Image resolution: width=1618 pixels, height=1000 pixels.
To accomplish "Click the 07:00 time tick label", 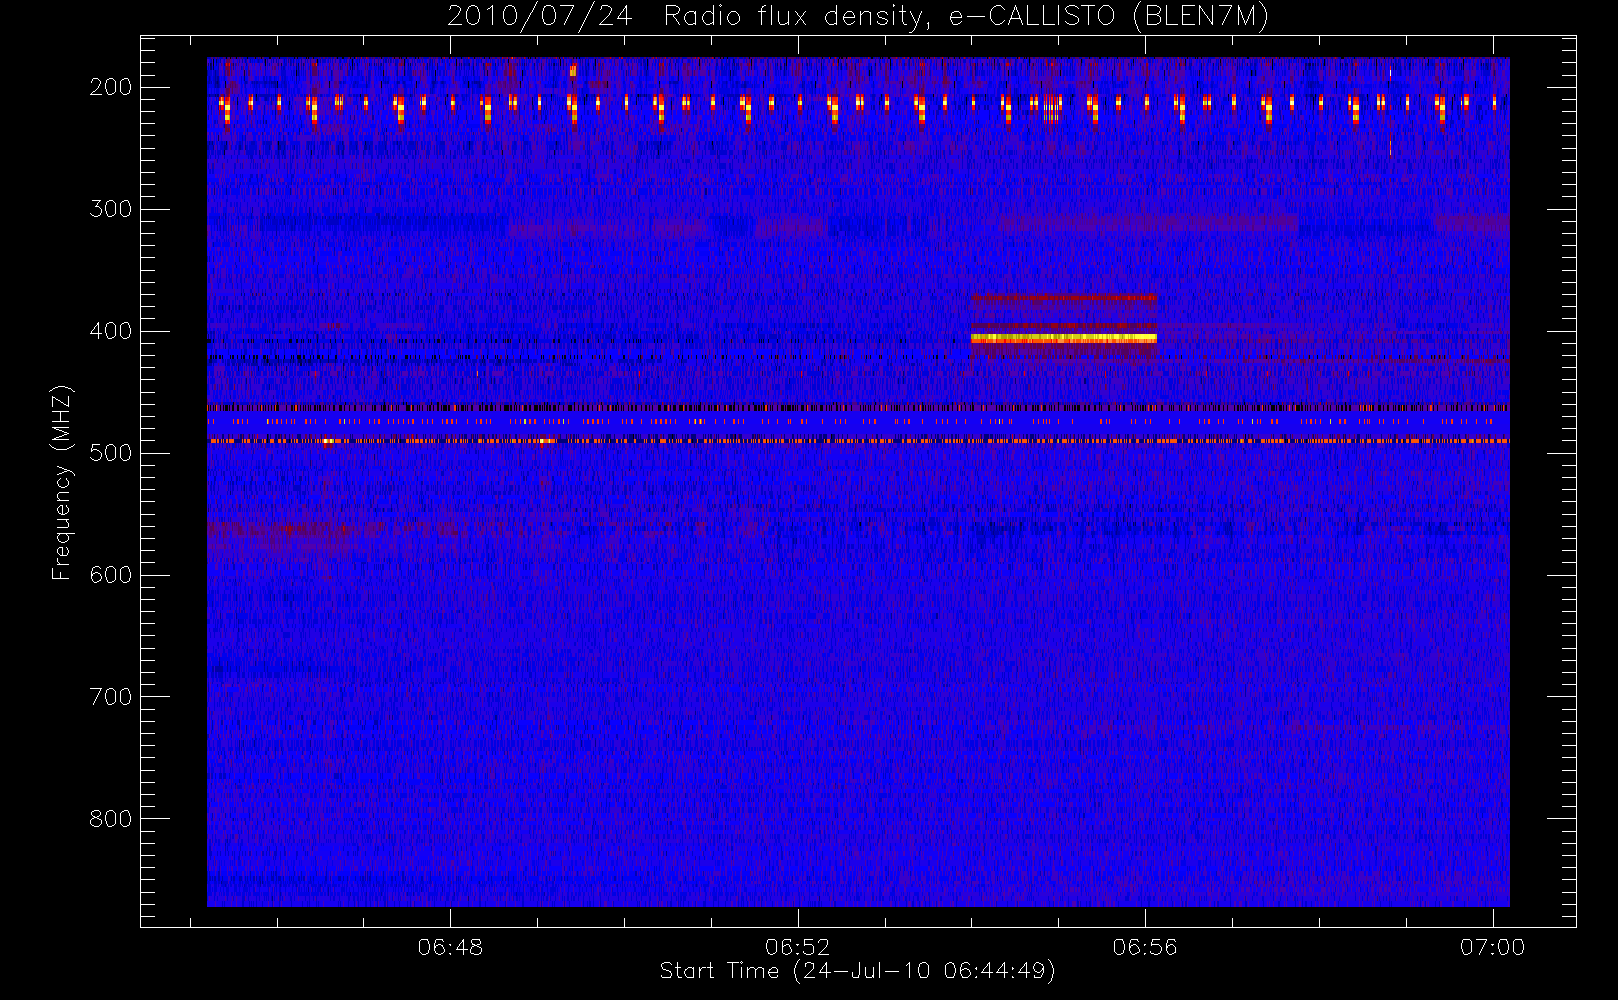I will coord(1492,947).
